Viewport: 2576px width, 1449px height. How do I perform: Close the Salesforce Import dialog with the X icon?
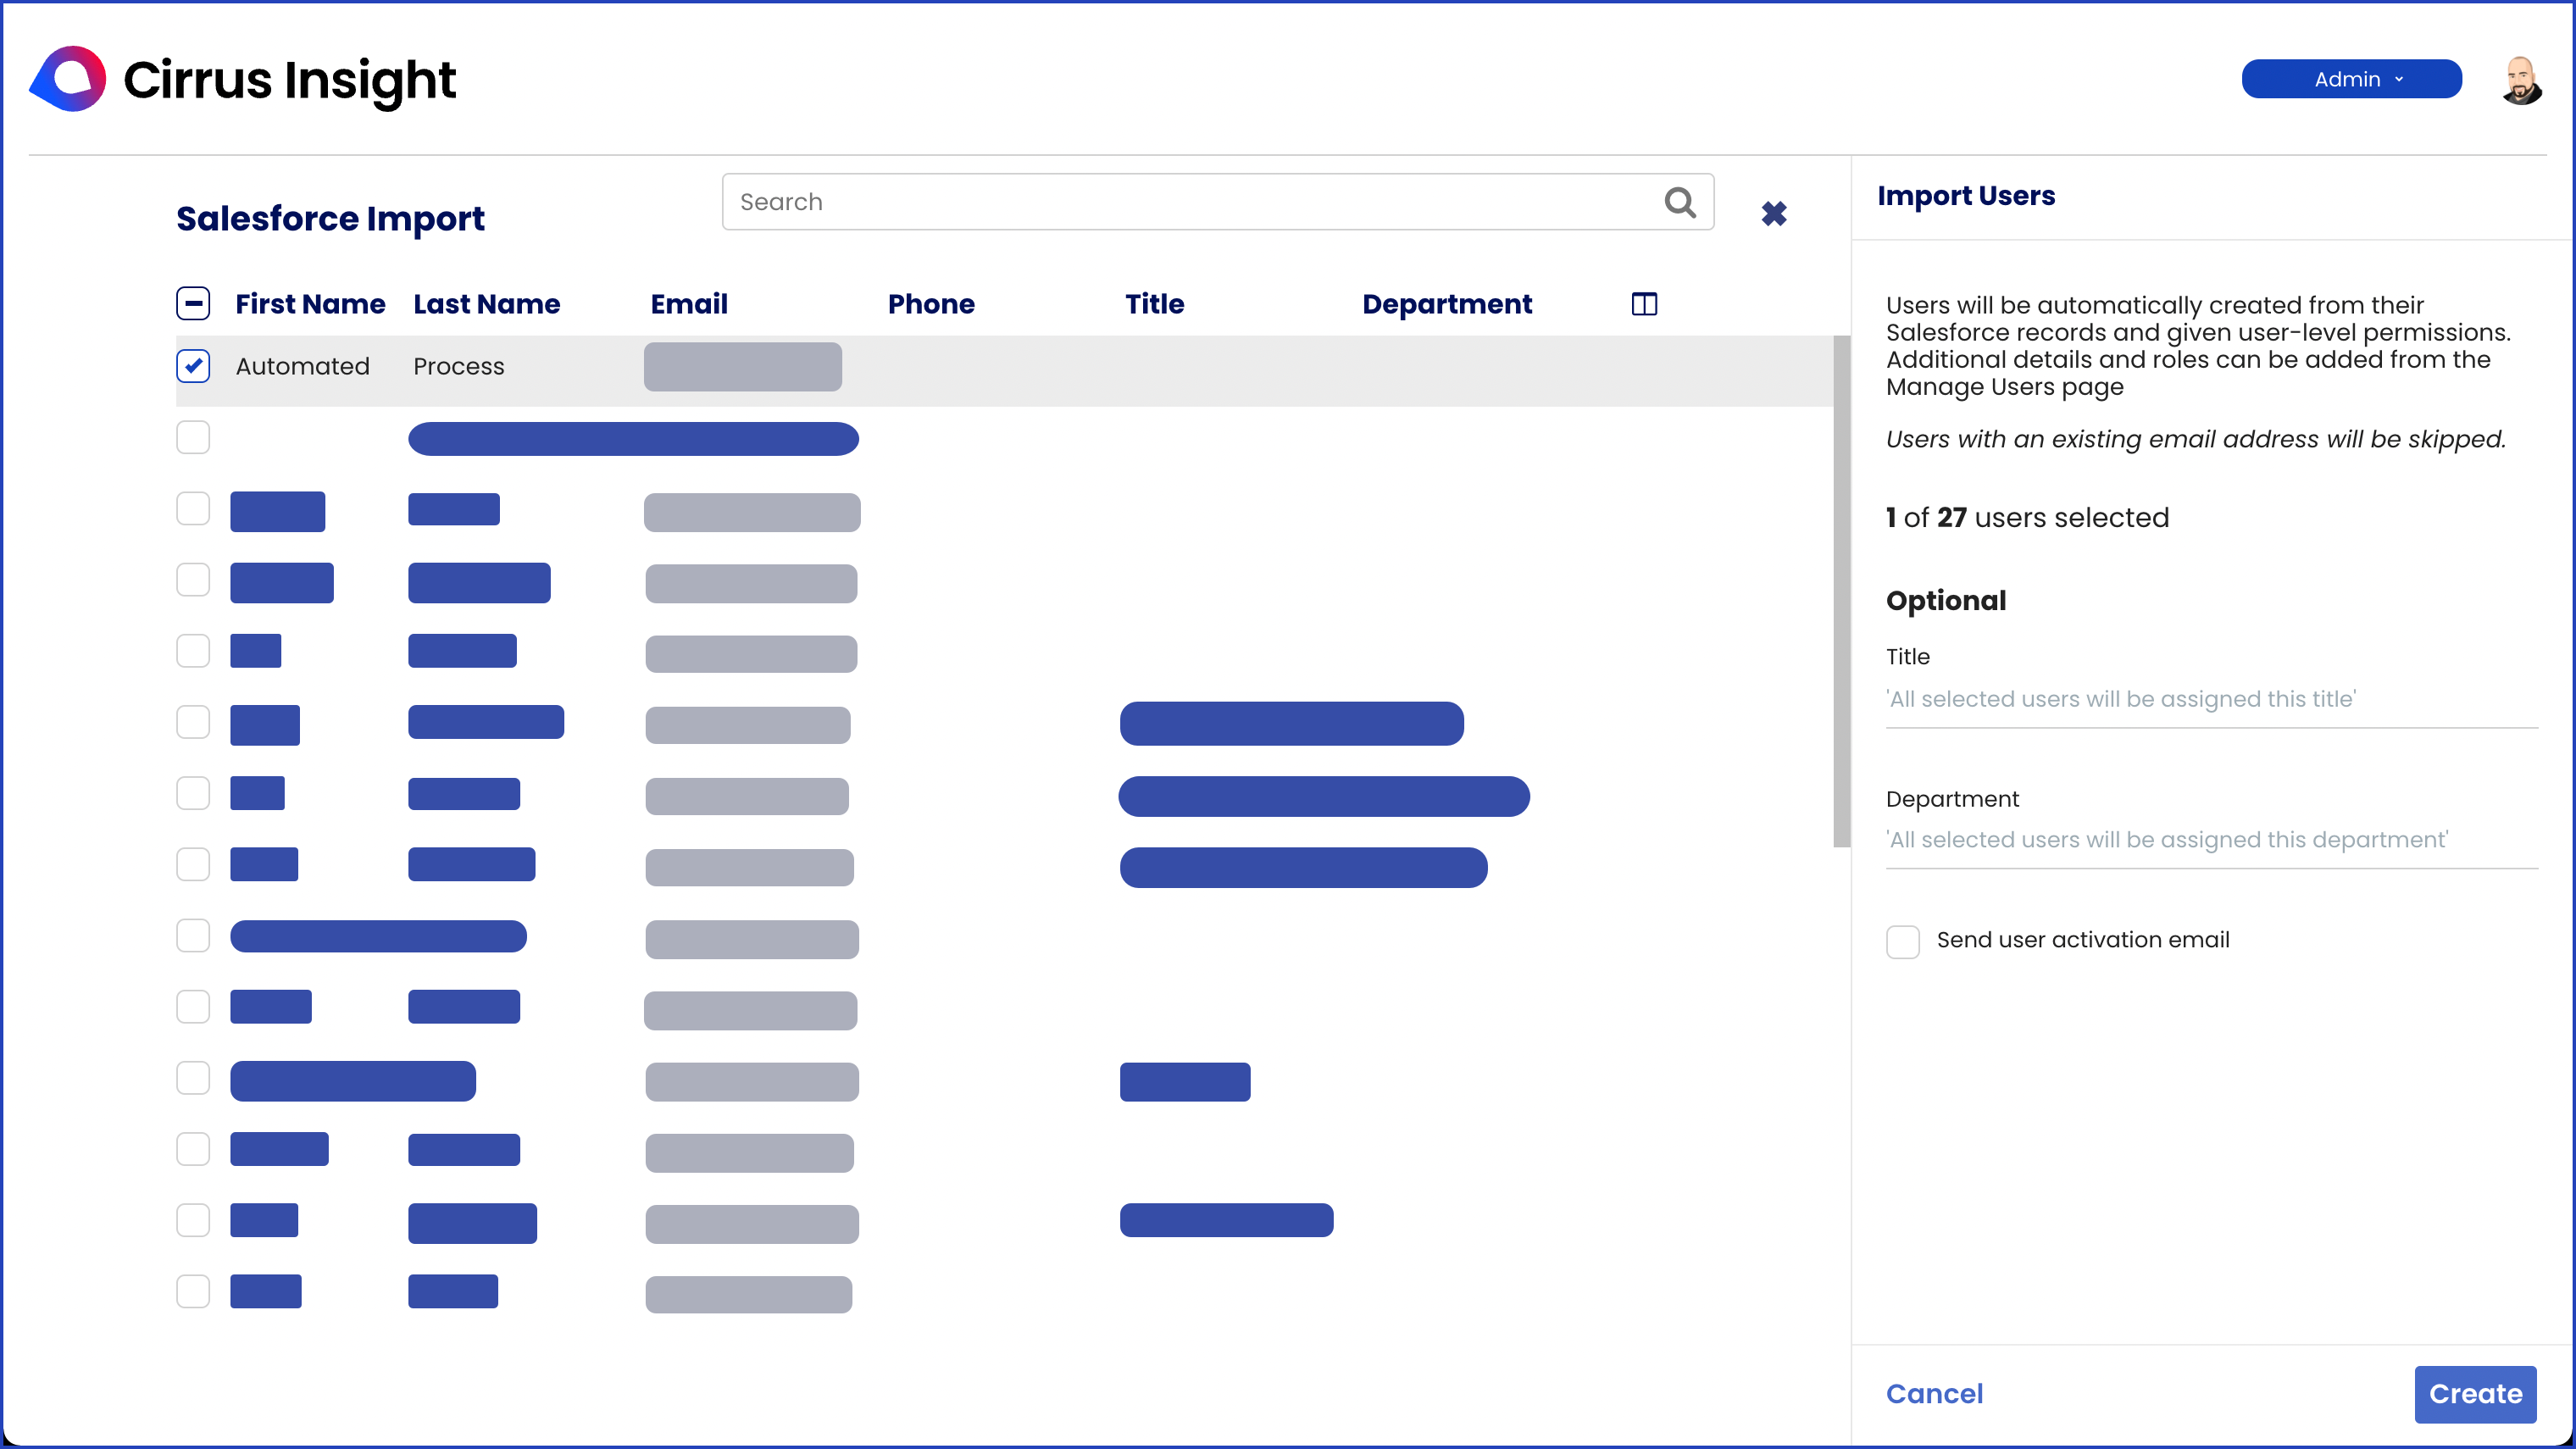point(1774,213)
